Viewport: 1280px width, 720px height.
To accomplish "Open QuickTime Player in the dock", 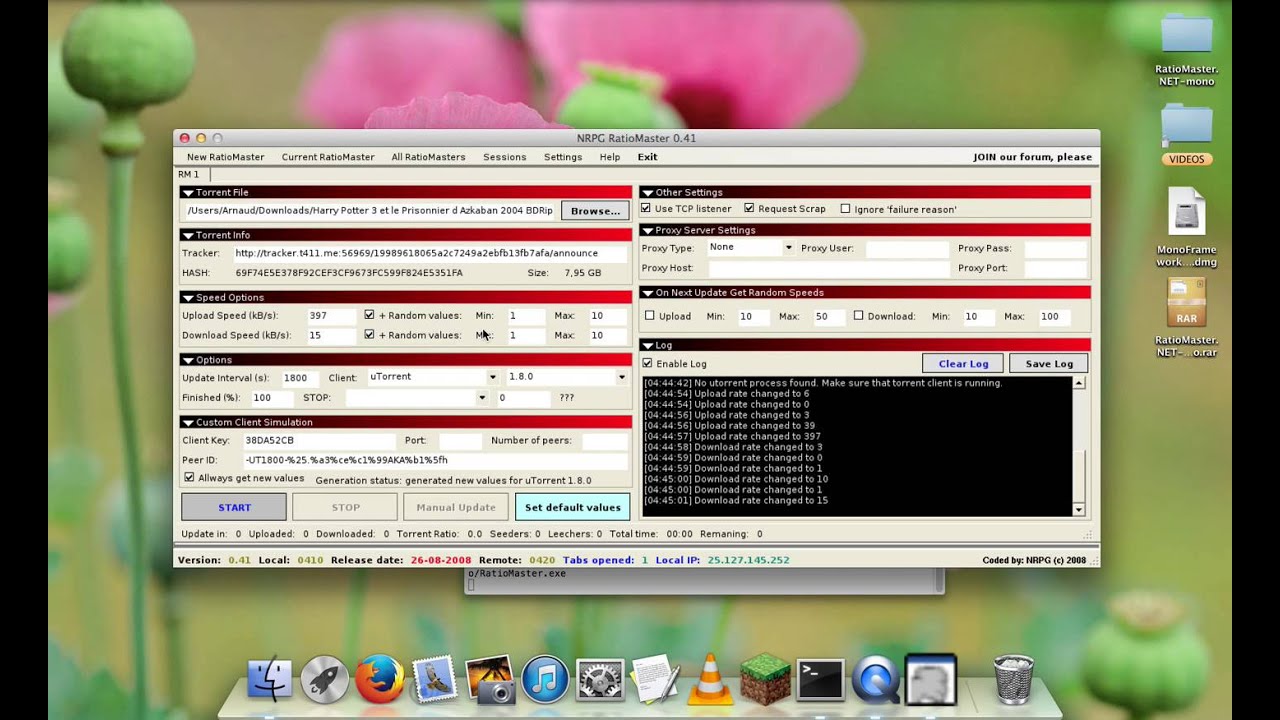I will click(876, 680).
